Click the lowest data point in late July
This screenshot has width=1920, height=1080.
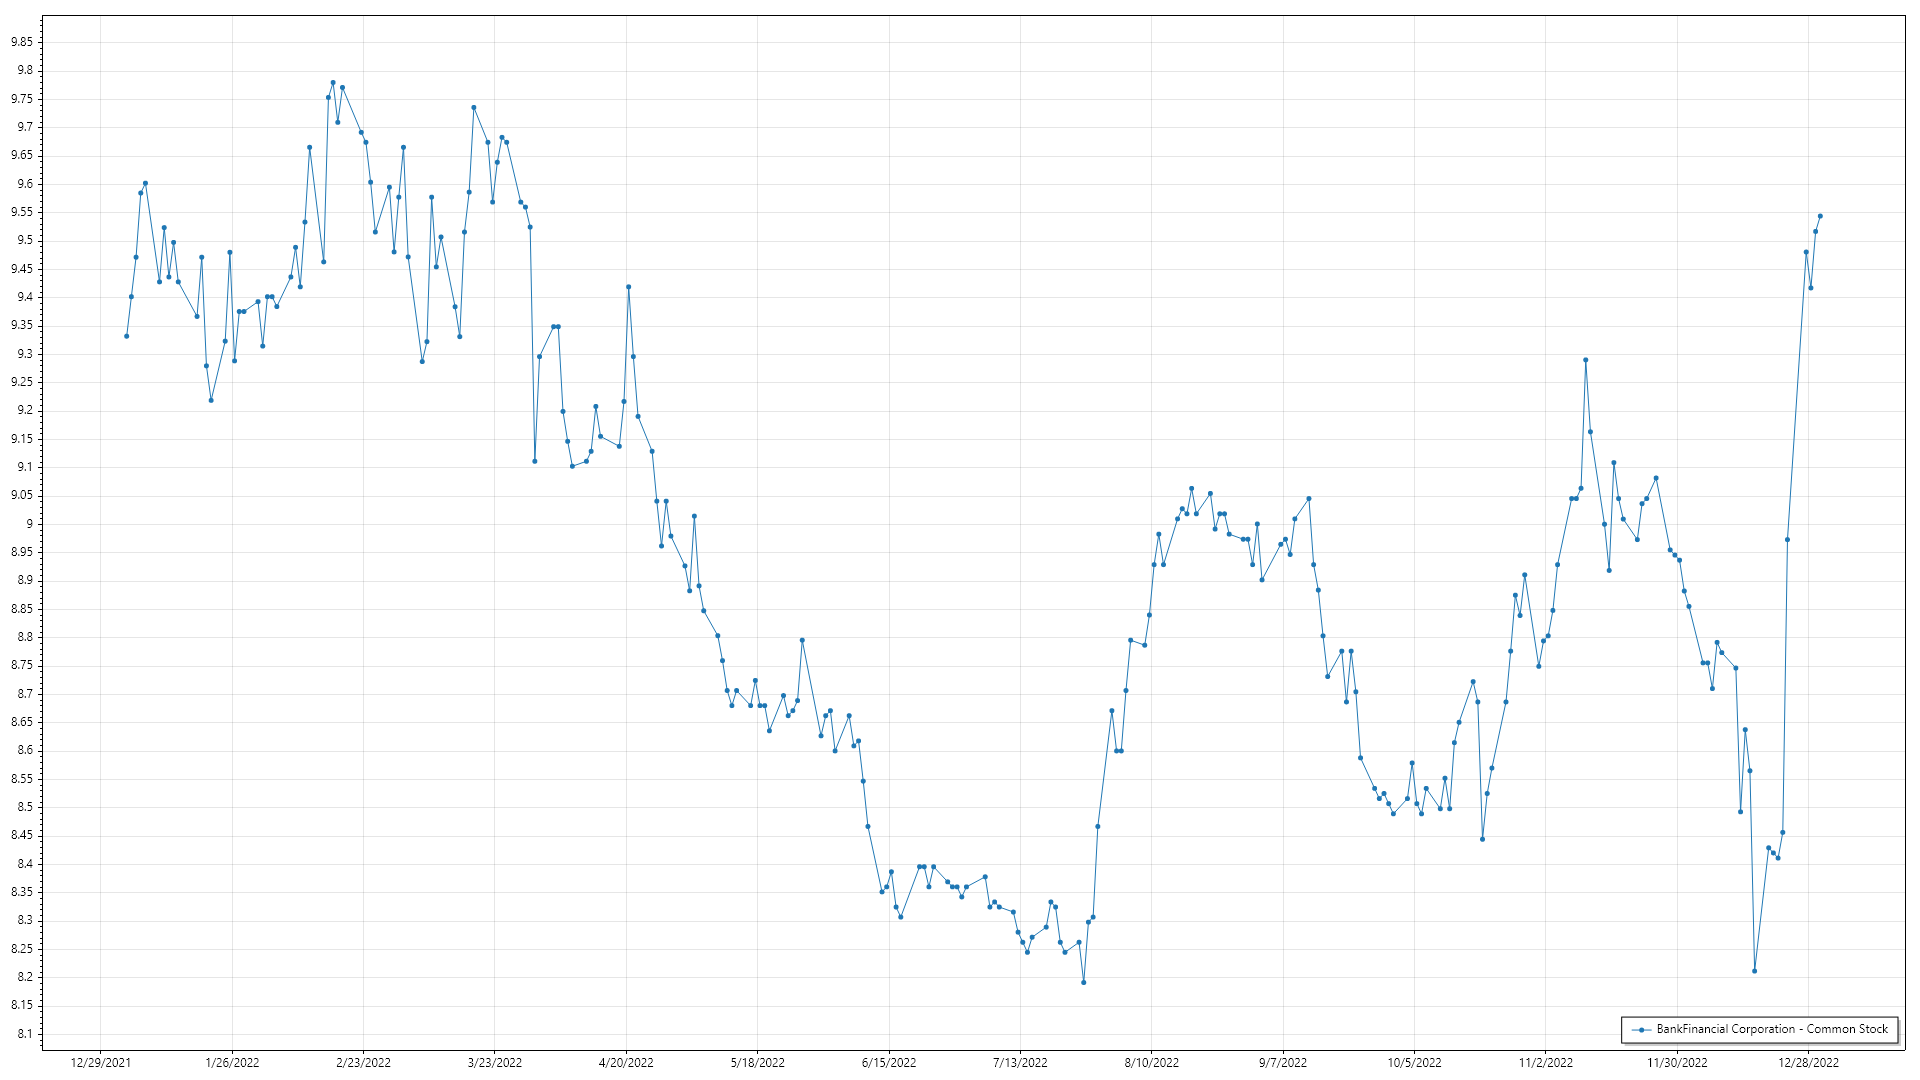click(x=1083, y=982)
